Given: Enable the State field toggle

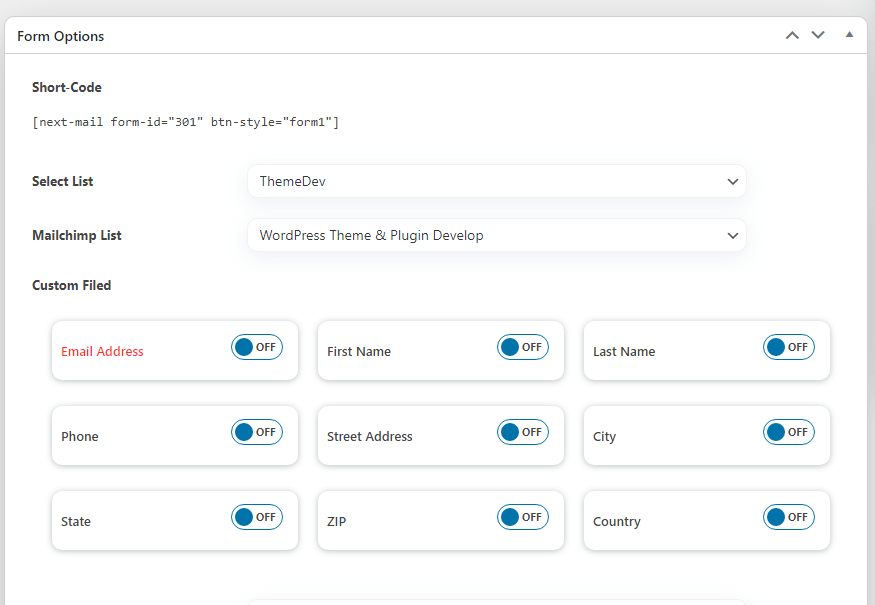Looking at the screenshot, I should point(257,517).
